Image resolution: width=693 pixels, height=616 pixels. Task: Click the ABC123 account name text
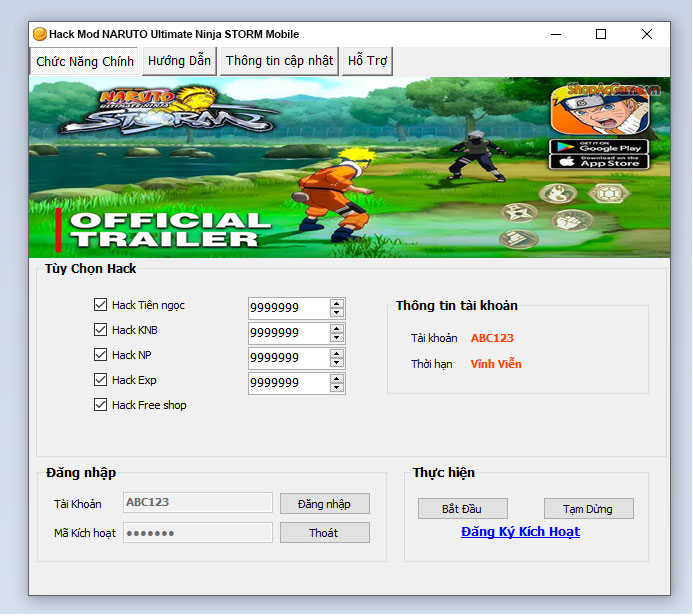tap(492, 338)
